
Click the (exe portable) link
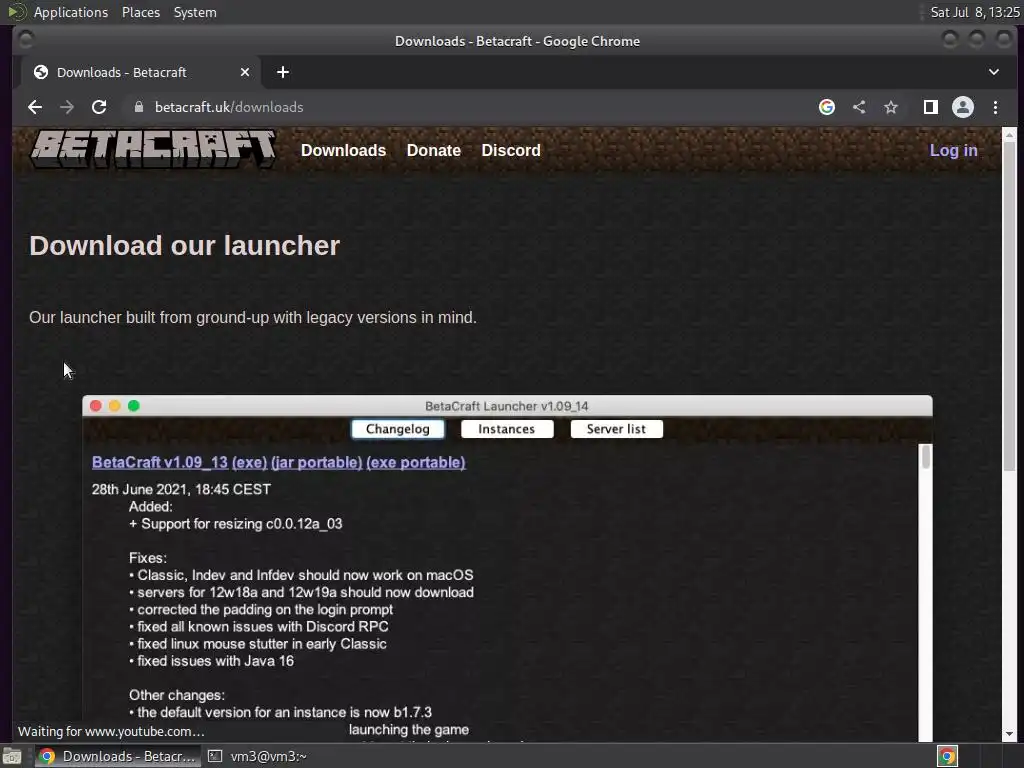pyautogui.click(x=416, y=462)
